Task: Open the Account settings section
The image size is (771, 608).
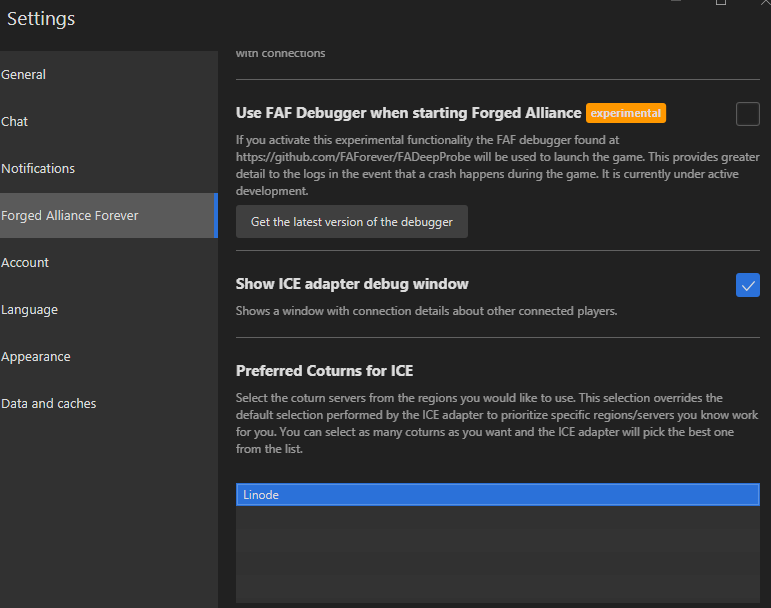Action: [x=109, y=262]
